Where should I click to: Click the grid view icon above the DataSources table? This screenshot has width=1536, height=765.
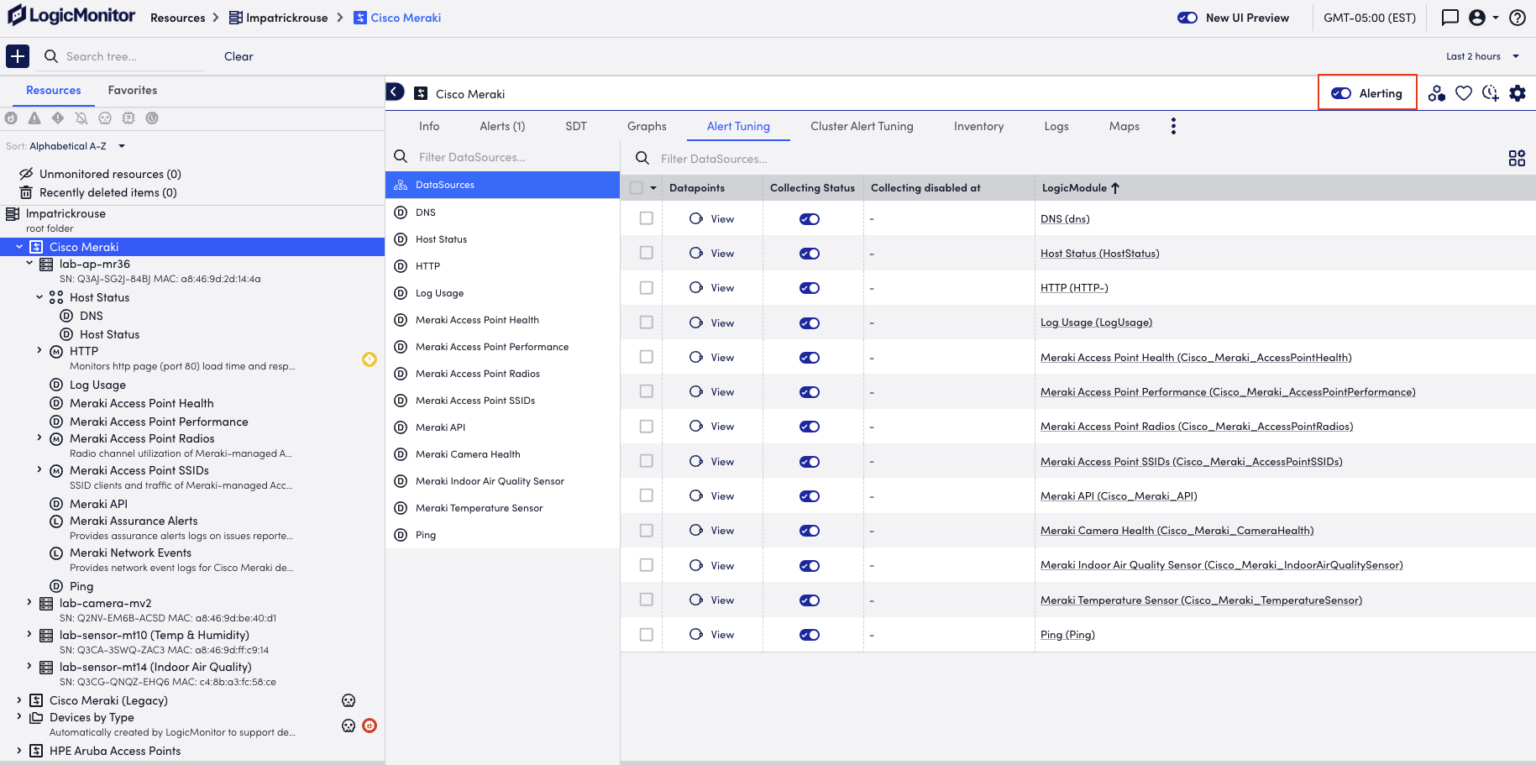(x=1517, y=157)
